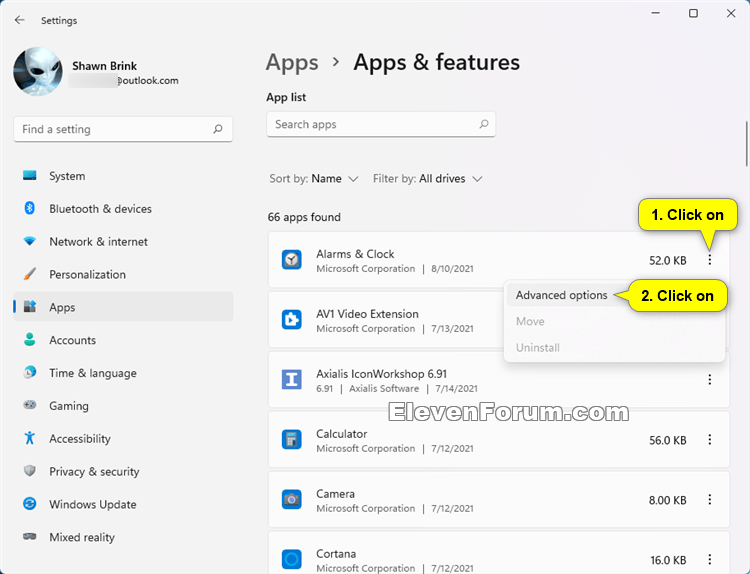Click the Camera app name
The height and width of the screenshot is (574, 750).
pos(335,494)
